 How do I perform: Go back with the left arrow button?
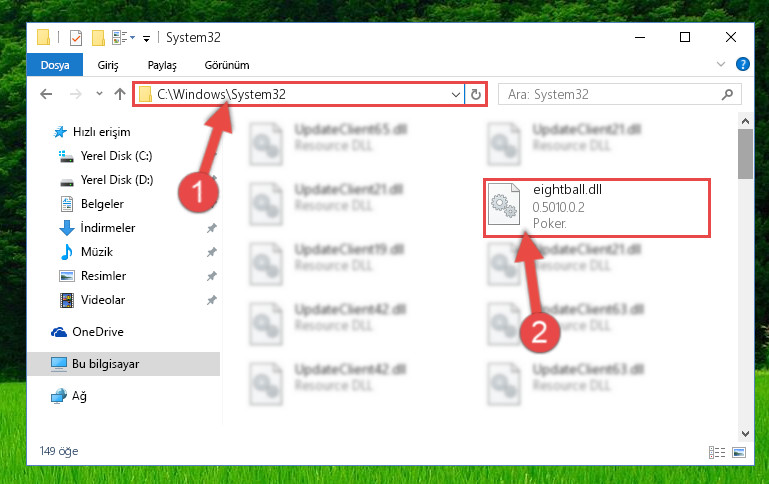(46, 94)
